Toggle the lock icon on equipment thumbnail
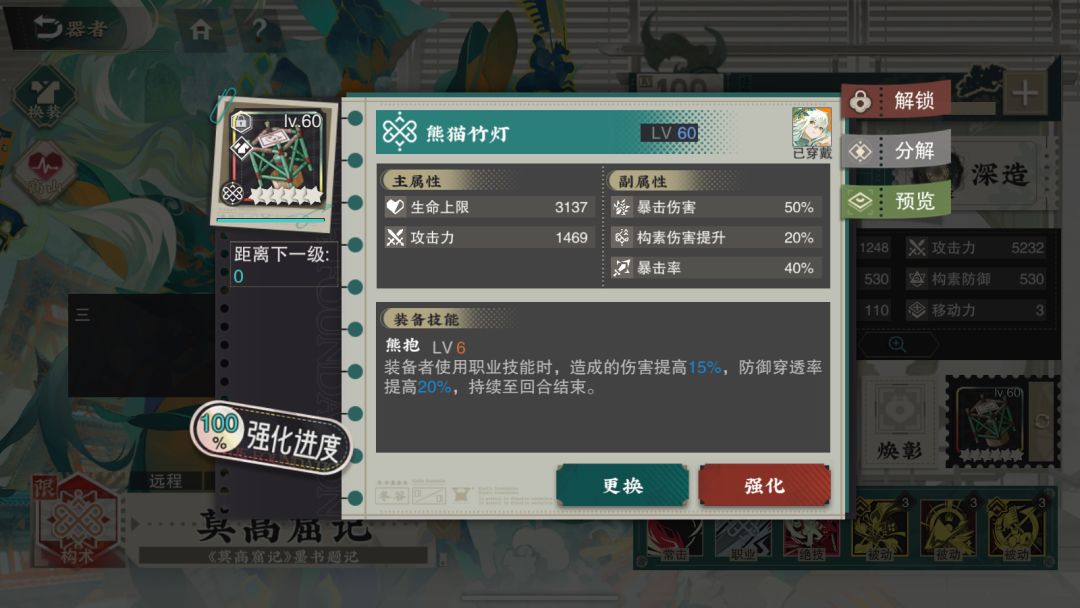1080x608 pixels. (241, 123)
